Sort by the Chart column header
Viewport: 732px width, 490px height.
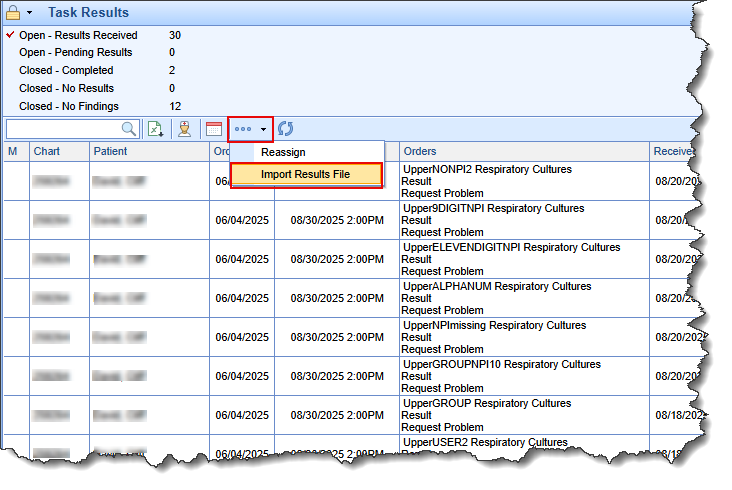pyautogui.click(x=59, y=151)
